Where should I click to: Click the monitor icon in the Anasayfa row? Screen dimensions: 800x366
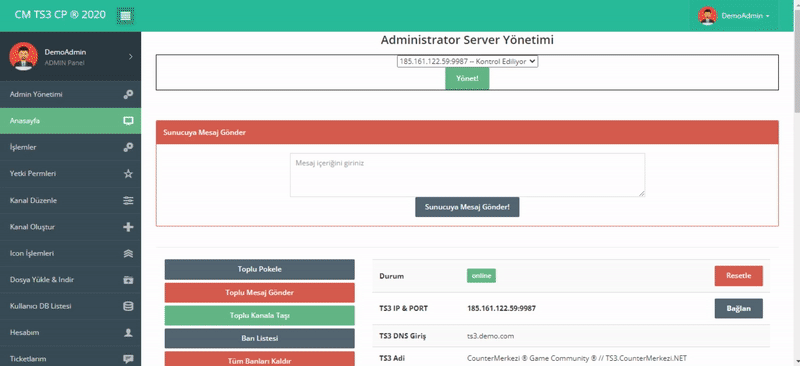point(129,121)
